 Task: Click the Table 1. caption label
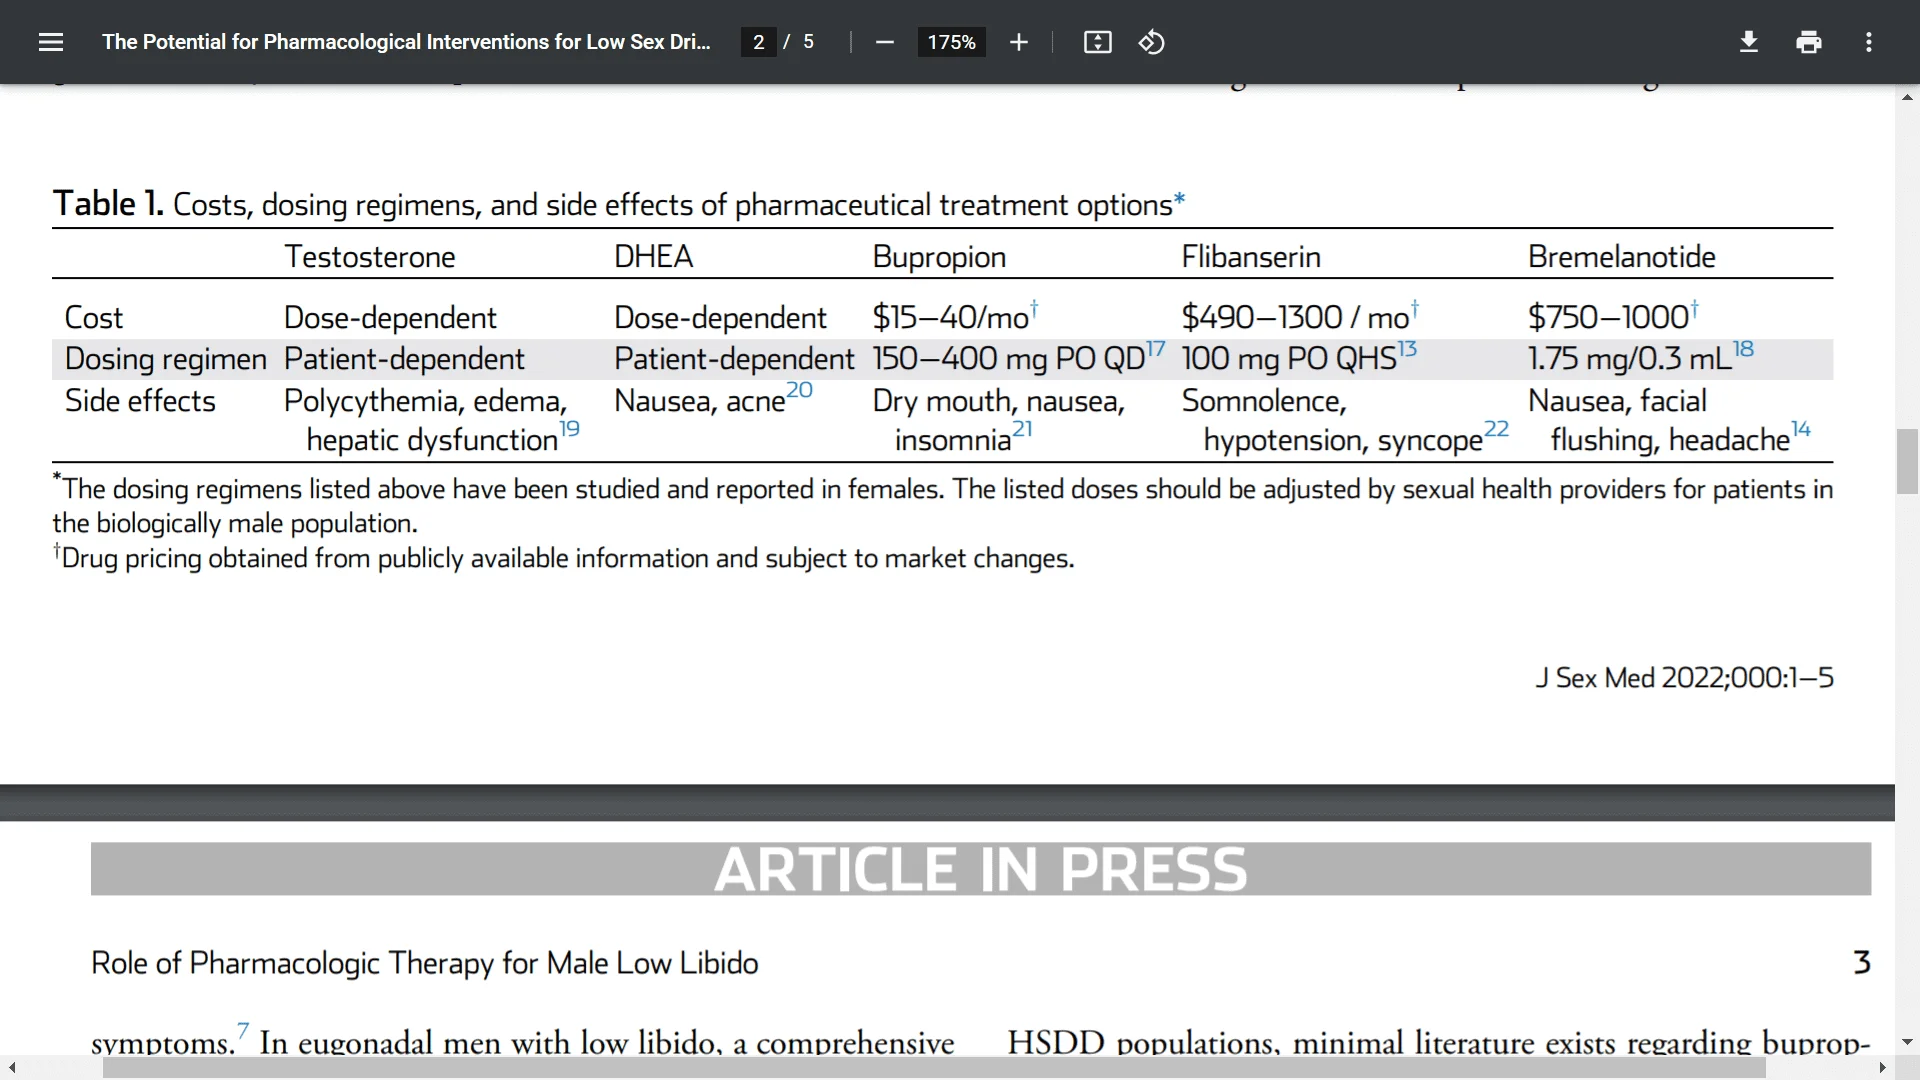coord(108,204)
